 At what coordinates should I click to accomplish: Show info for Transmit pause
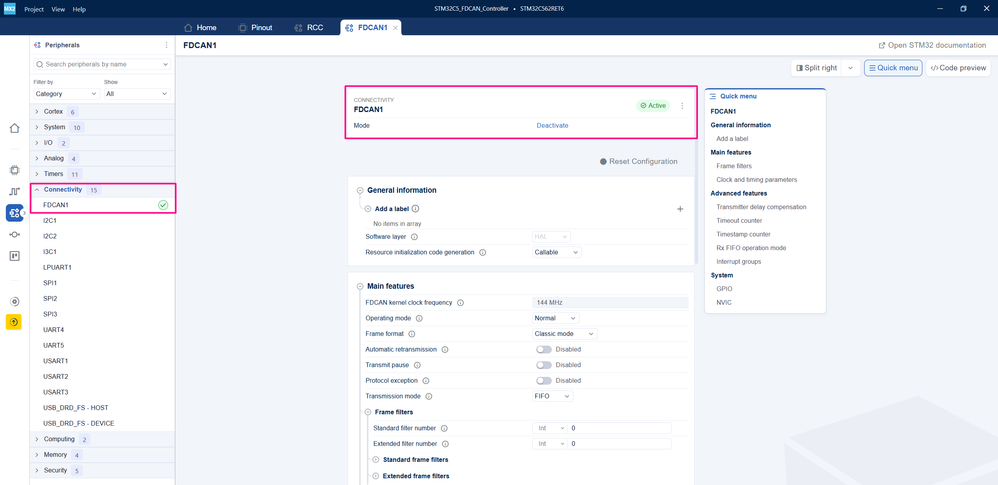(x=415, y=365)
